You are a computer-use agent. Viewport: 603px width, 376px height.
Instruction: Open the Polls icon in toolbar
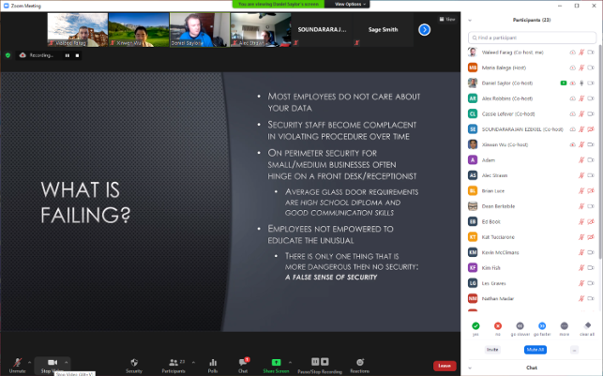coord(213,363)
